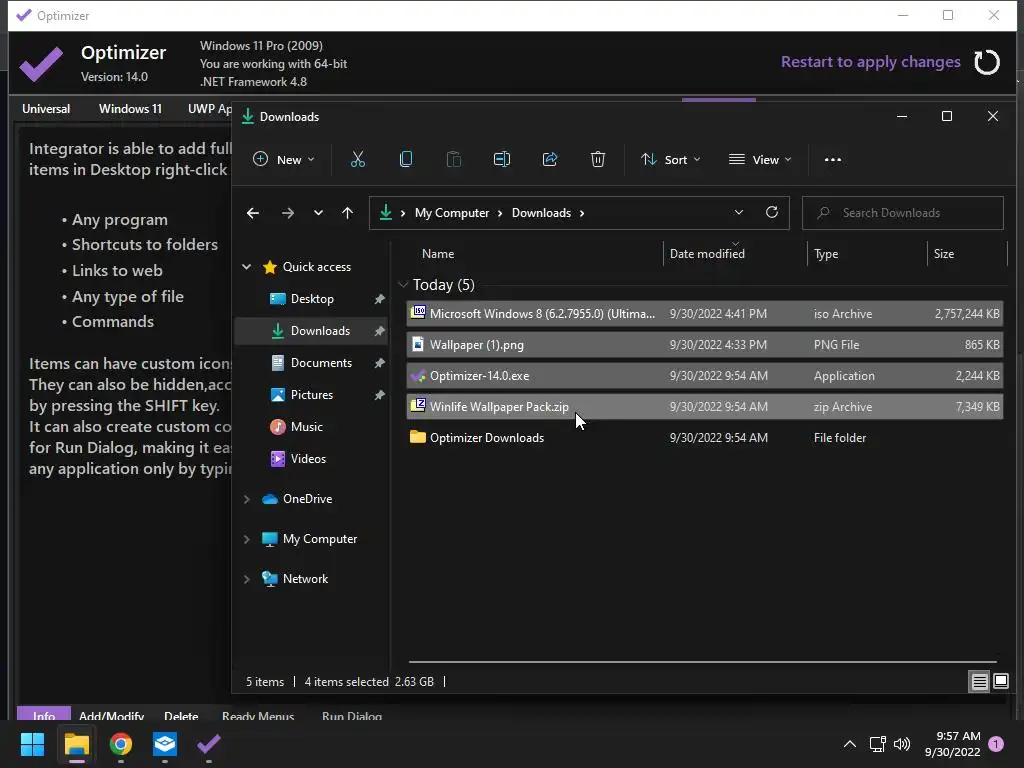Open the Windows Start menu

click(x=32, y=744)
